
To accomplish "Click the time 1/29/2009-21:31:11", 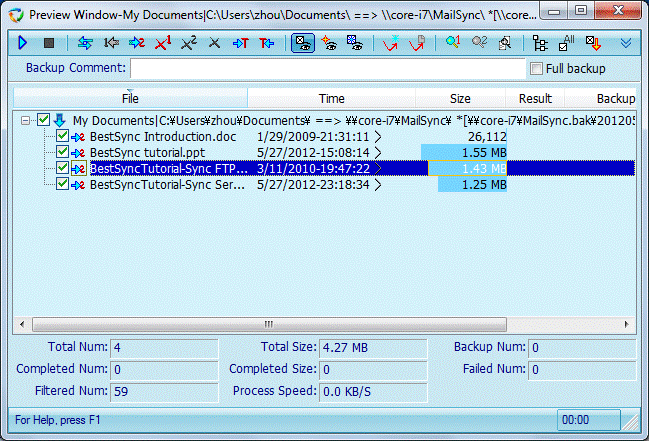I will pyautogui.click(x=313, y=137).
